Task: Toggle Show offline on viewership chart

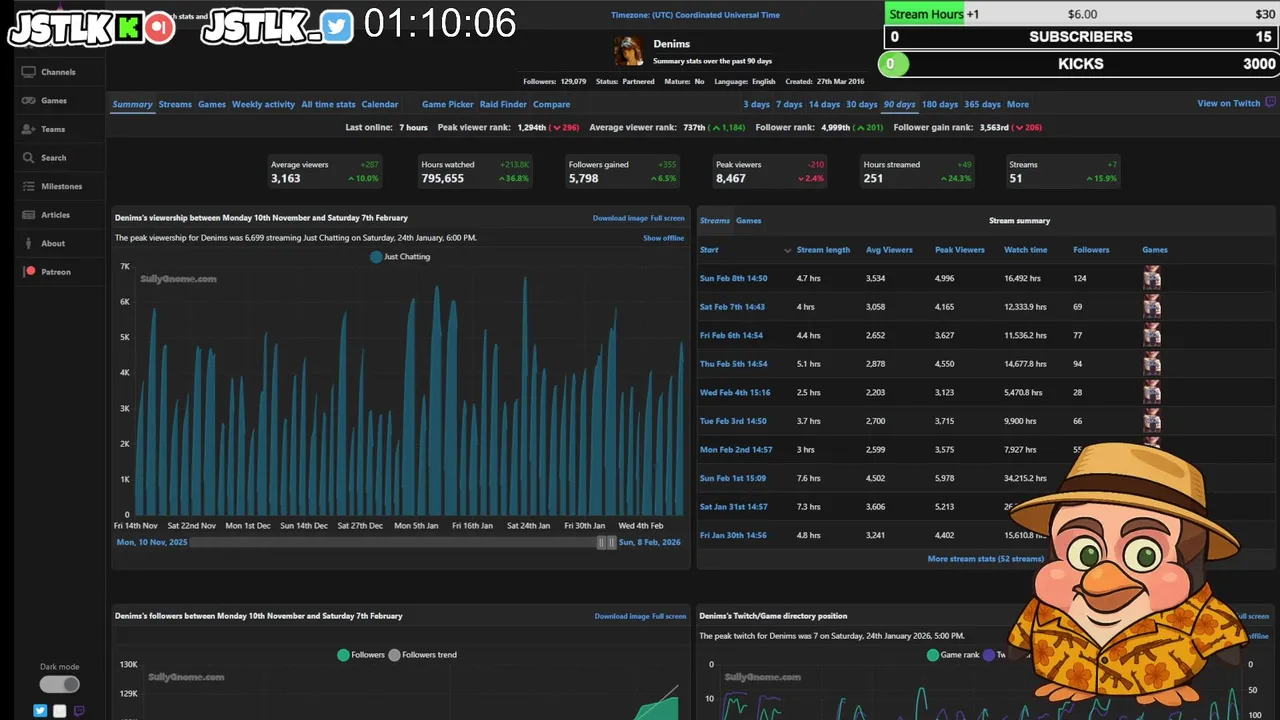Action: click(x=663, y=238)
